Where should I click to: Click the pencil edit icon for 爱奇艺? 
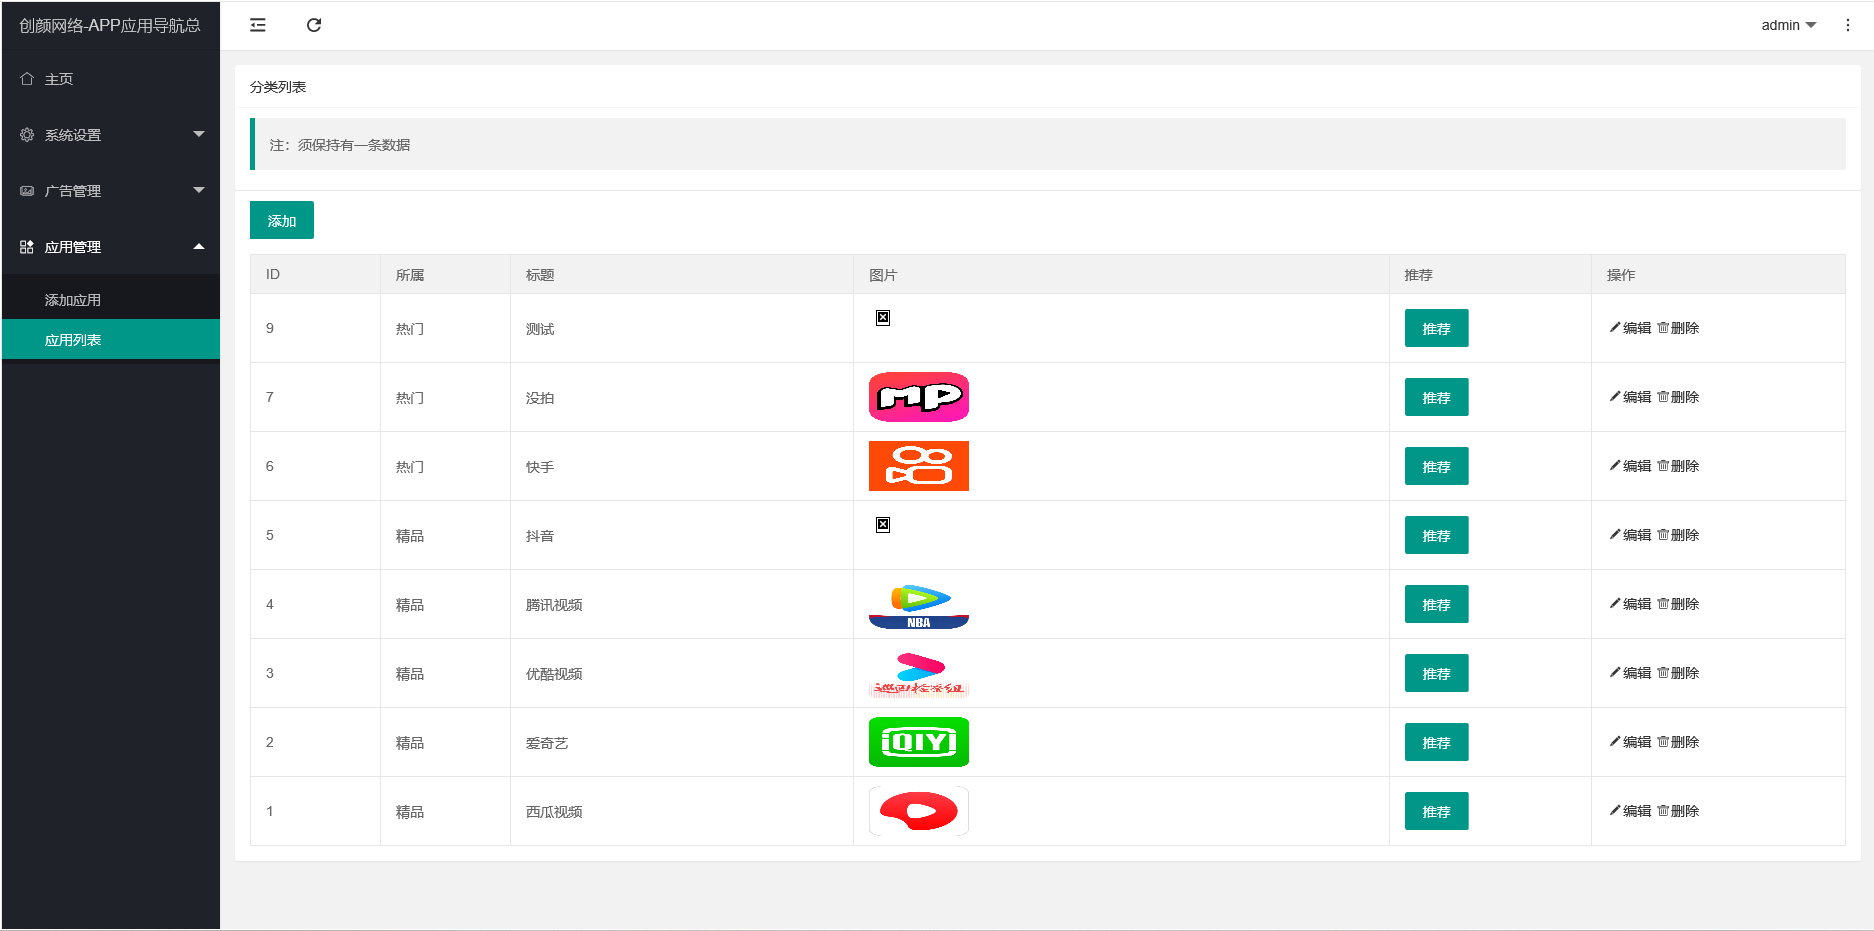point(1615,742)
